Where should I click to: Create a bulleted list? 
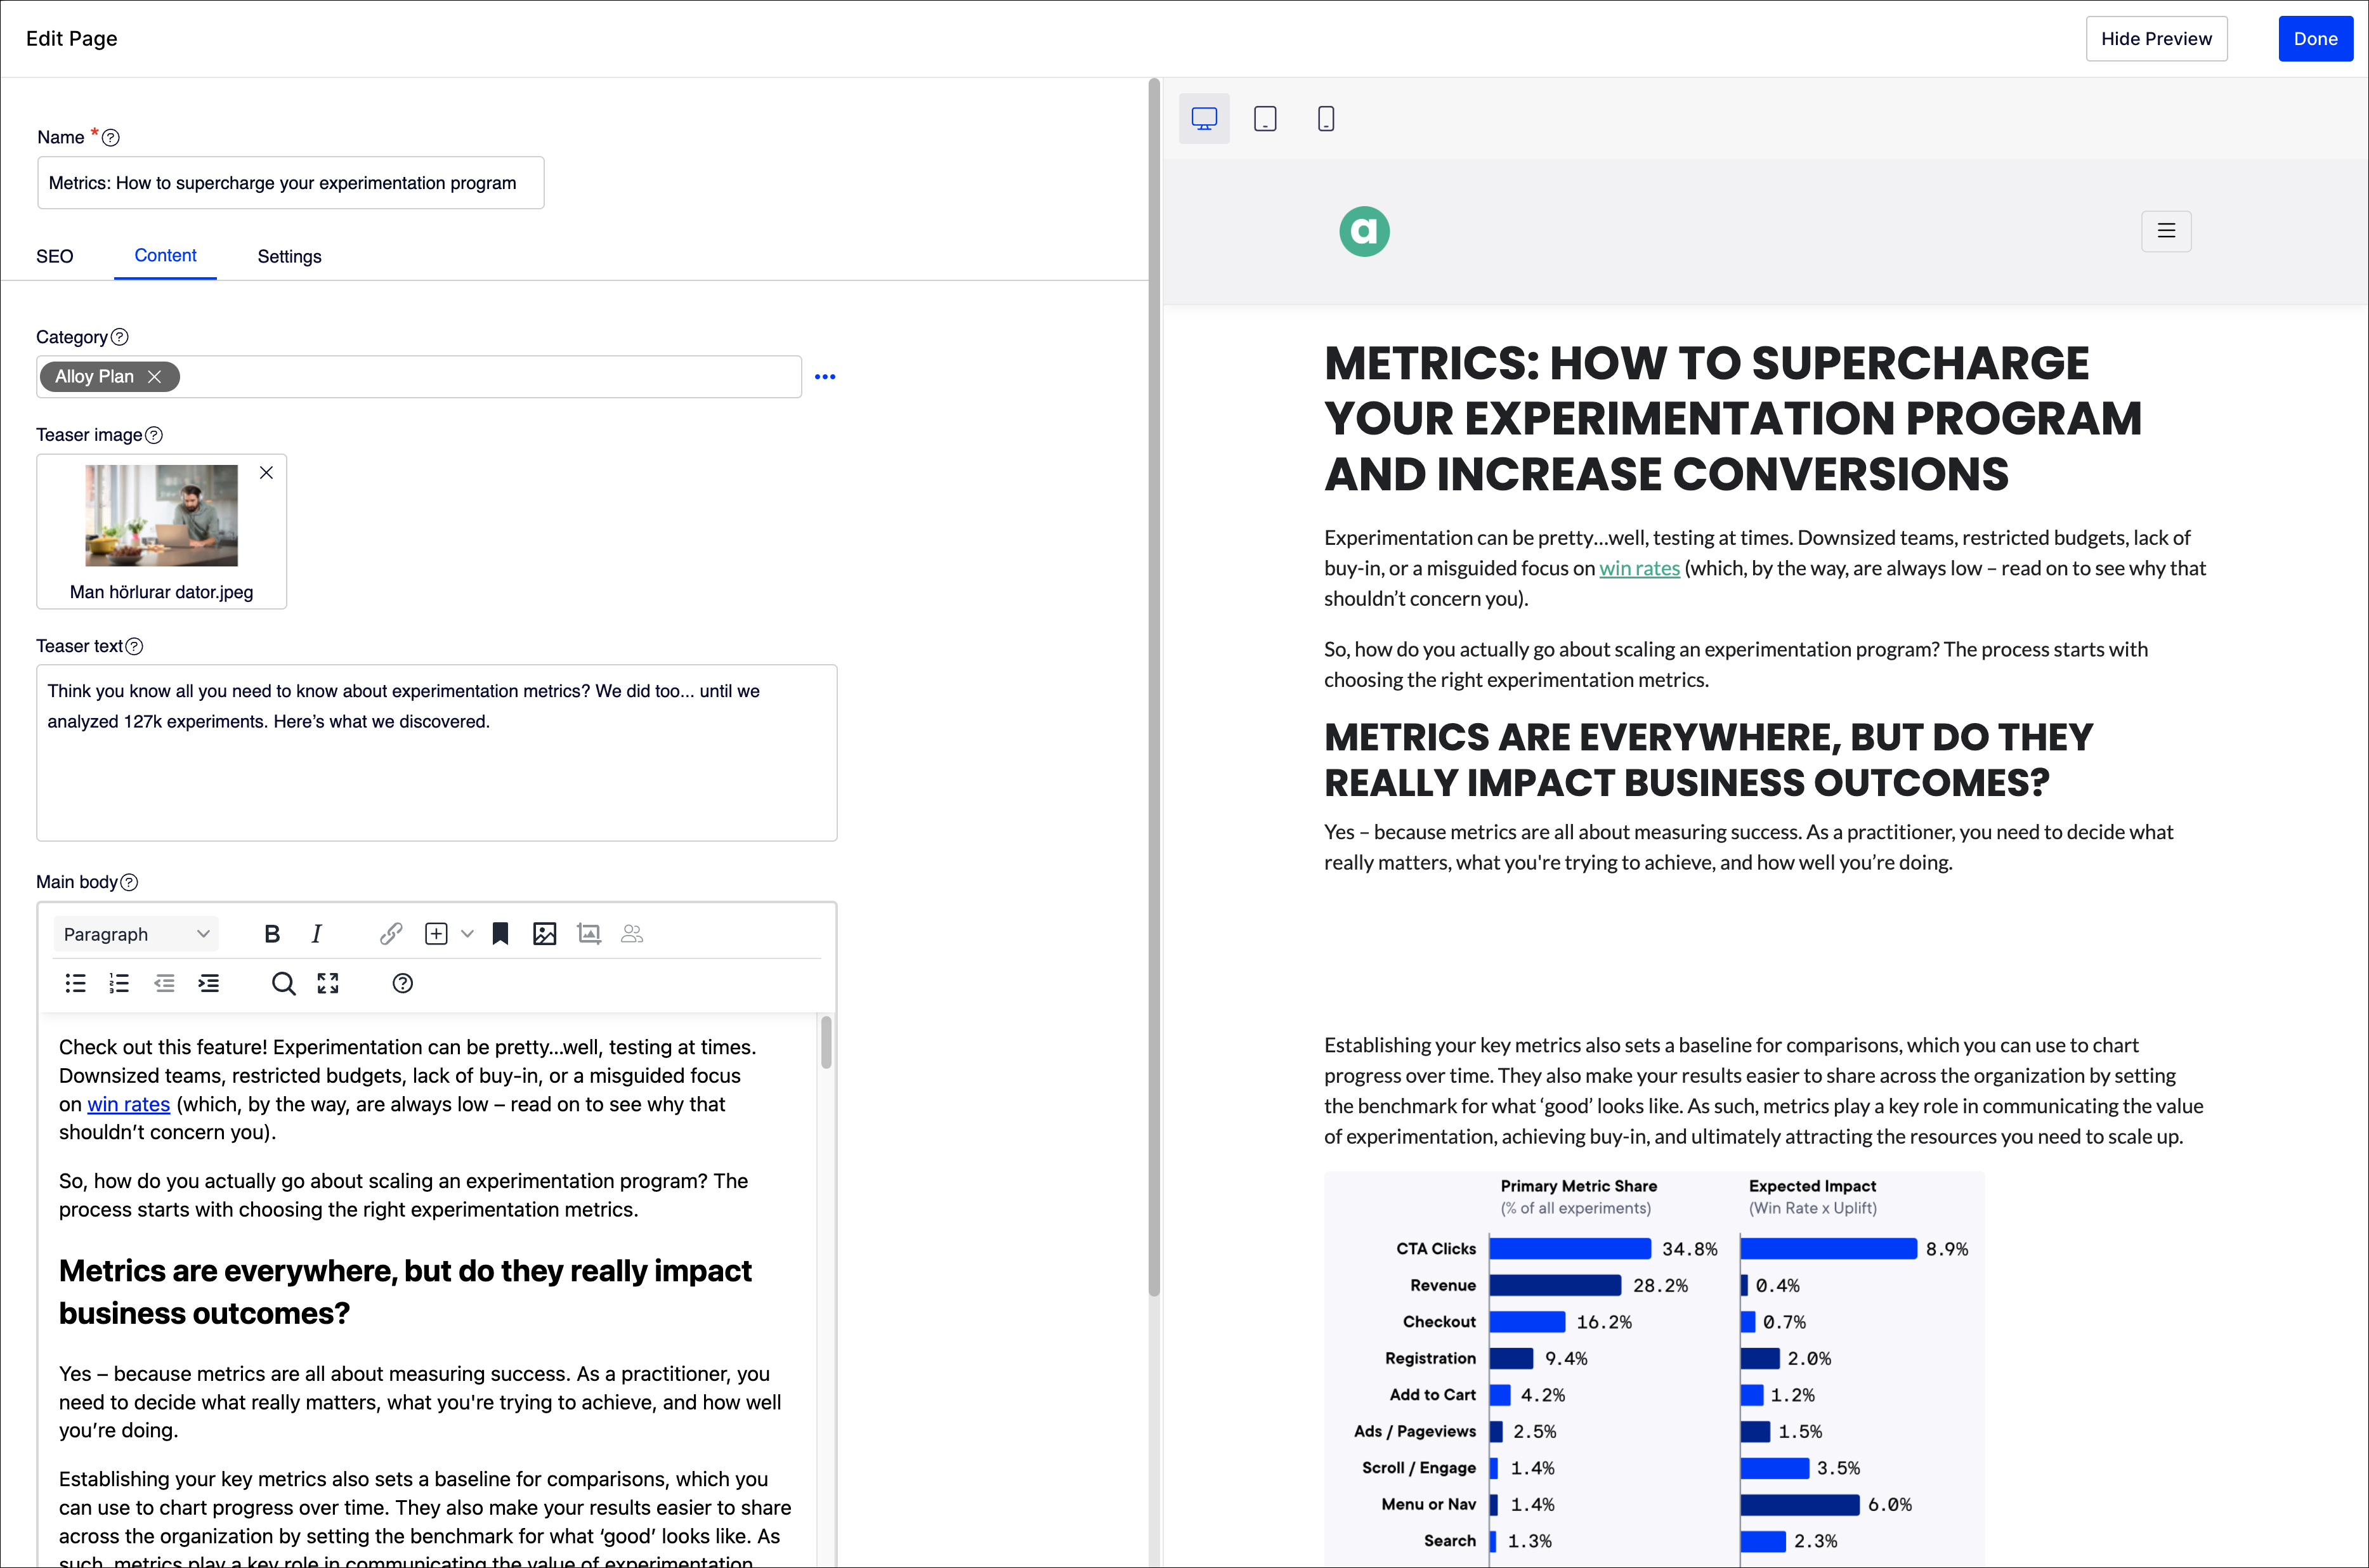coord(75,983)
